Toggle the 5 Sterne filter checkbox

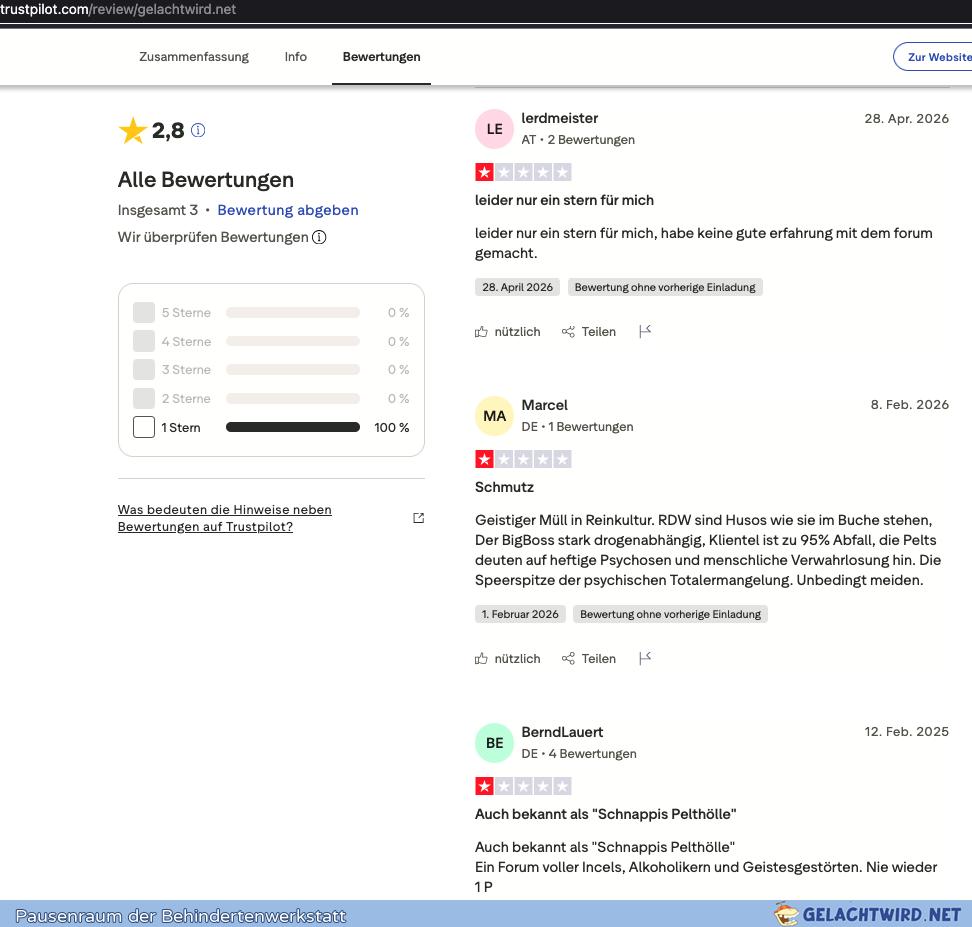(x=144, y=313)
